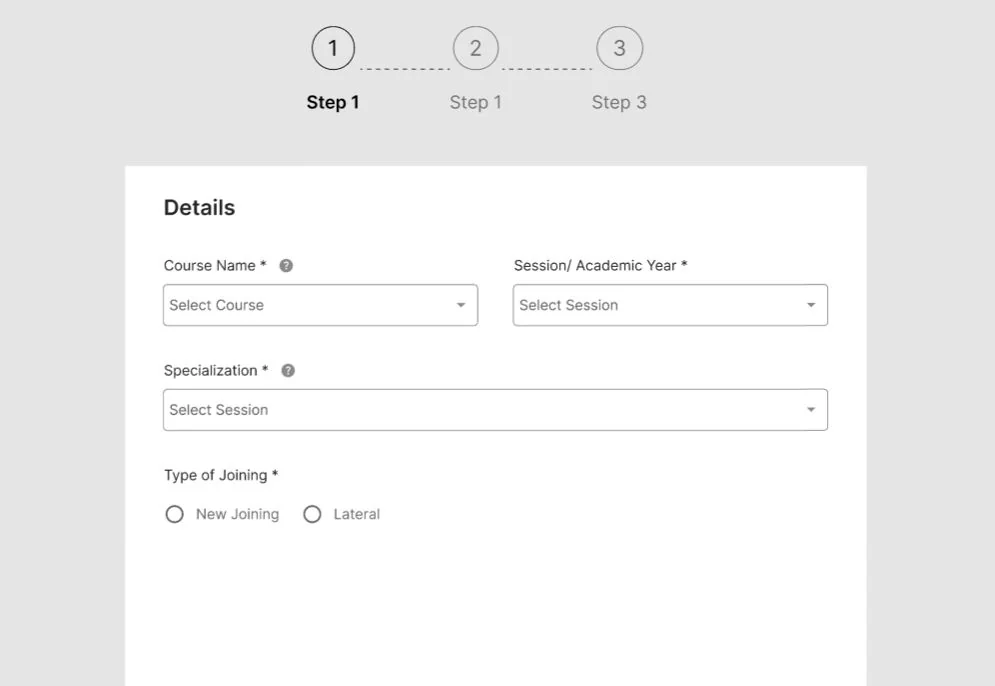Click the Step 3 label
Viewport: 995px width, 686px height.
pos(619,102)
